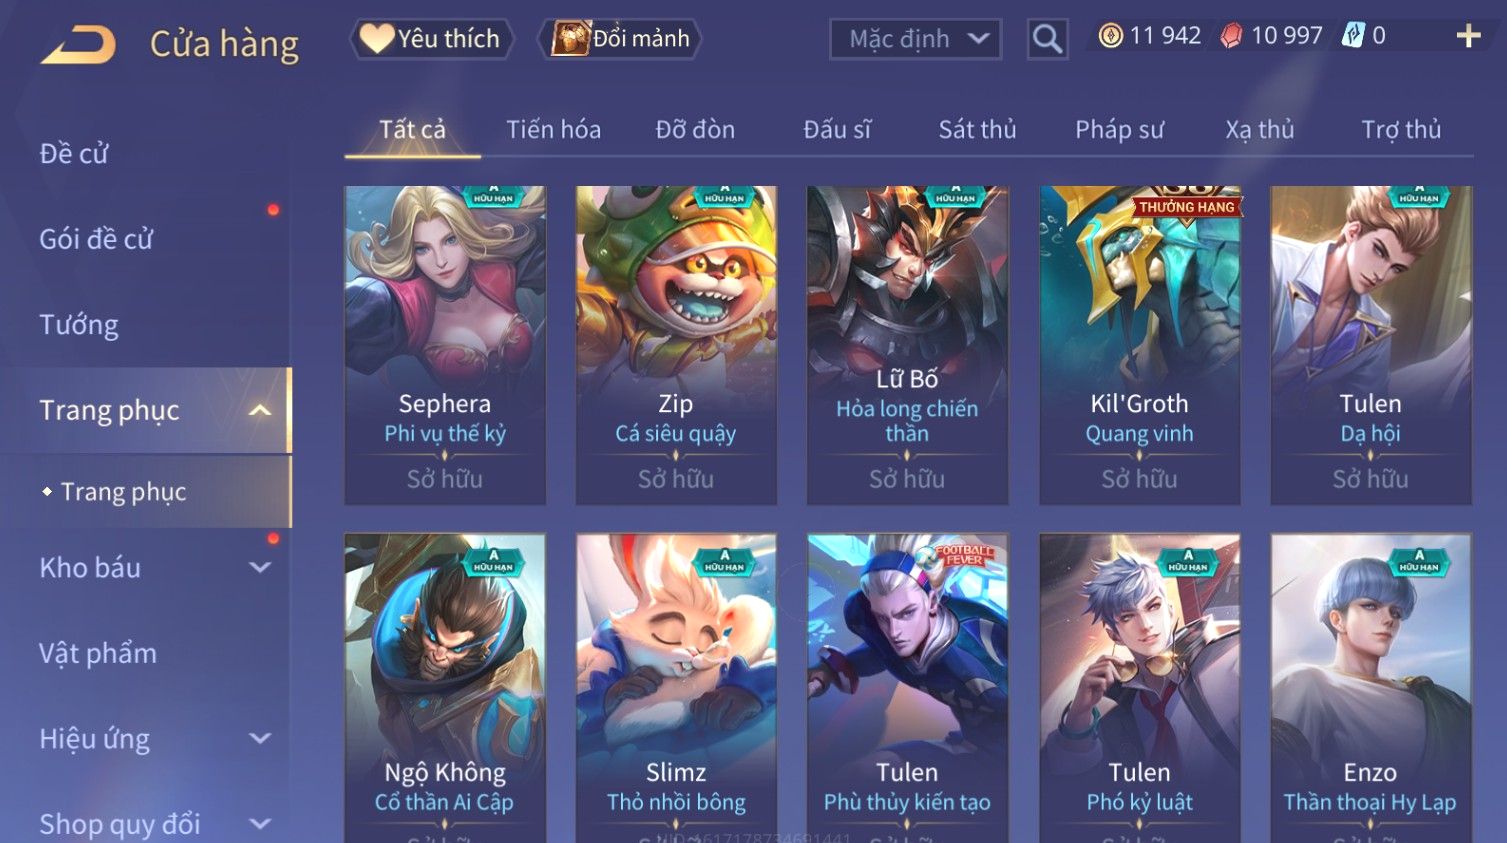The image size is (1507, 843).
Task: Go to Gói đề cử menu
Action: 96,239
